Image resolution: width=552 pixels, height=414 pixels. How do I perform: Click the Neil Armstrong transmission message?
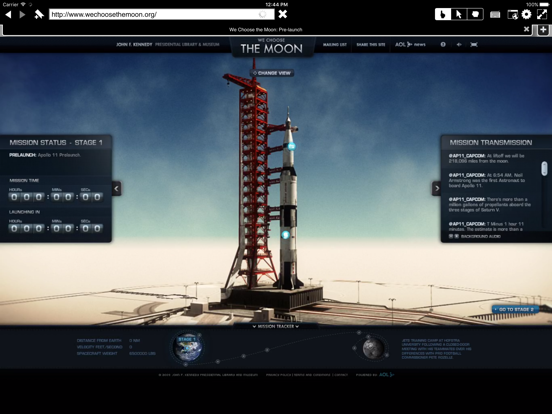pos(487,180)
